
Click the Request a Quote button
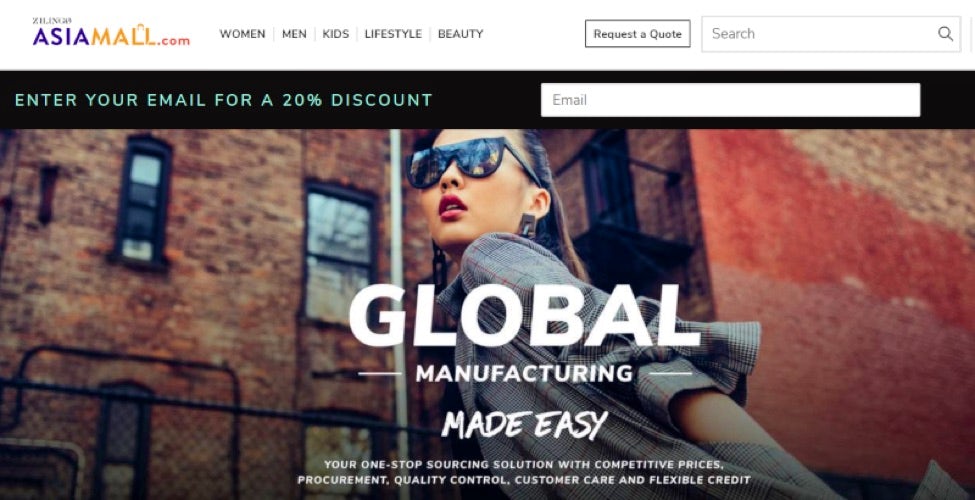tap(637, 34)
